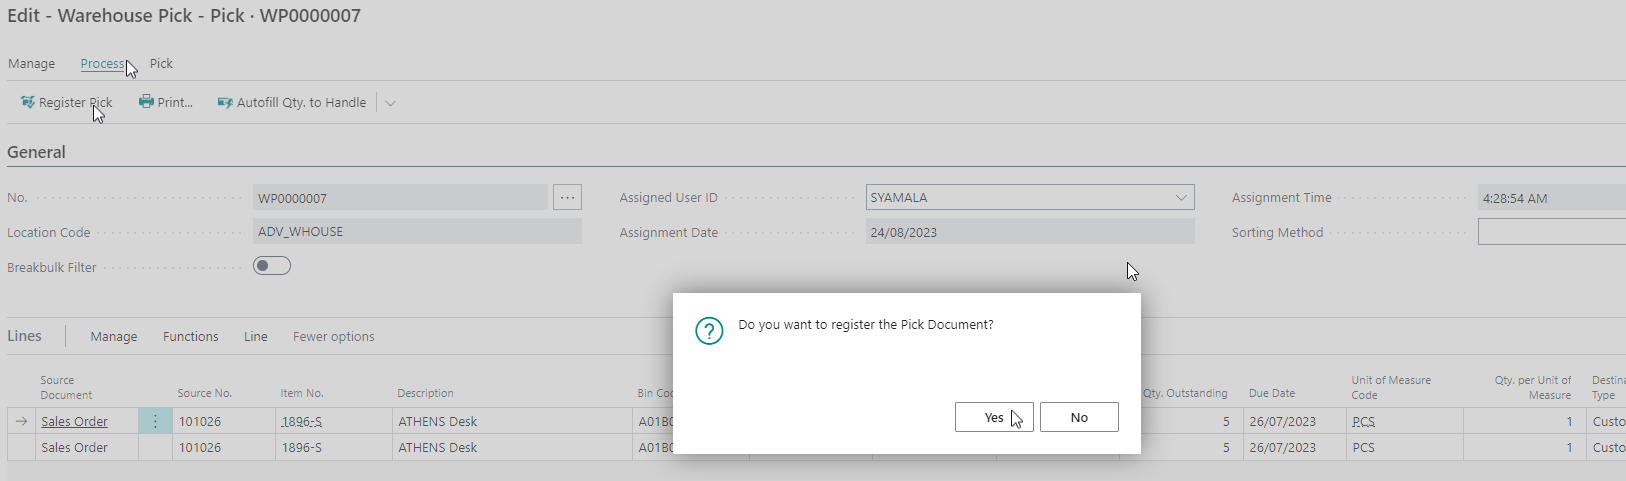Expand the Assigned User ID dropdown
Image resolution: width=1626 pixels, height=481 pixels.
pyautogui.click(x=1181, y=198)
